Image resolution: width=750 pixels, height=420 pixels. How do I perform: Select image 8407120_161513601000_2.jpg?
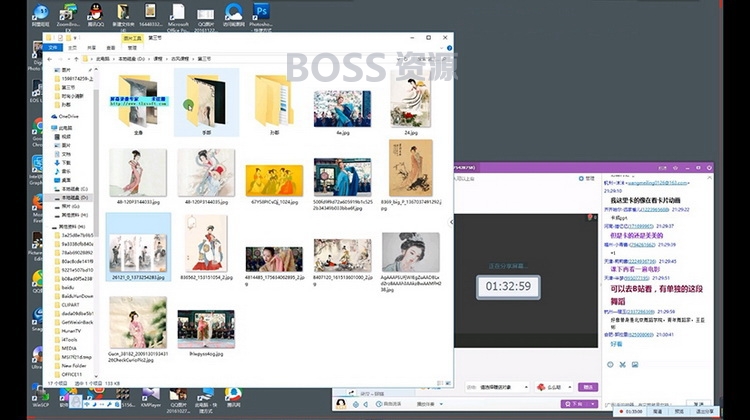point(342,261)
